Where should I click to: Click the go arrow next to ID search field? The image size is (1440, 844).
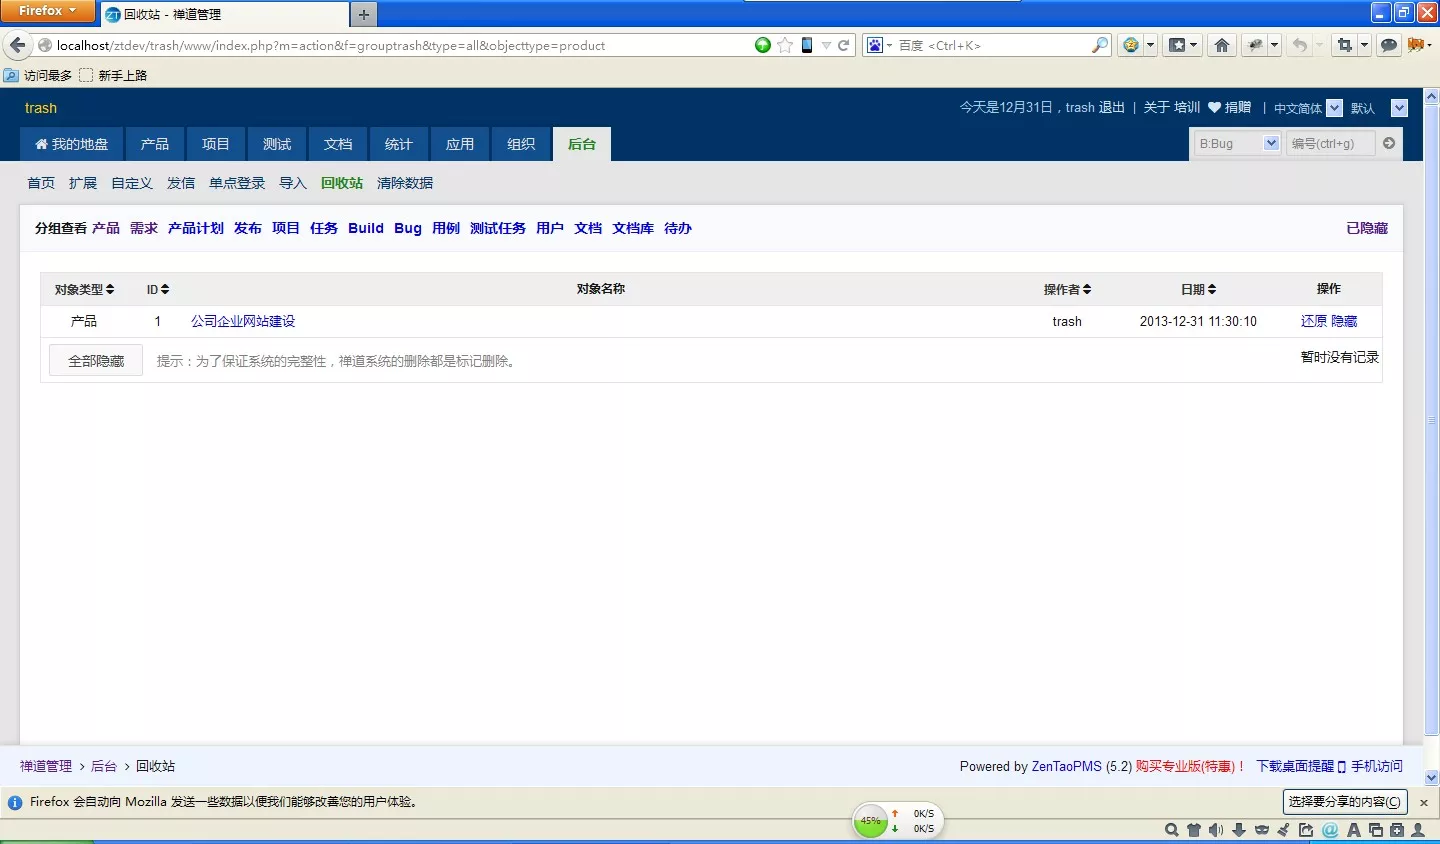pos(1389,143)
